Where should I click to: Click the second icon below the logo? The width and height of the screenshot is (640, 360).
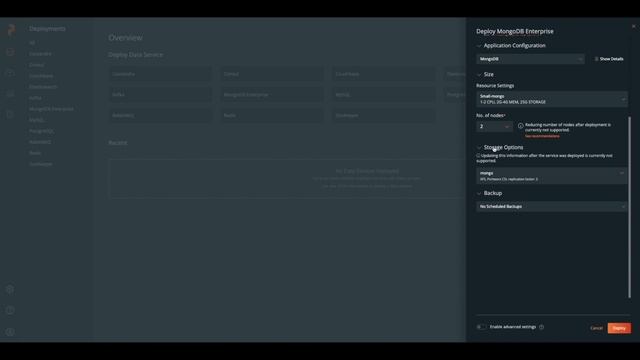(10, 73)
